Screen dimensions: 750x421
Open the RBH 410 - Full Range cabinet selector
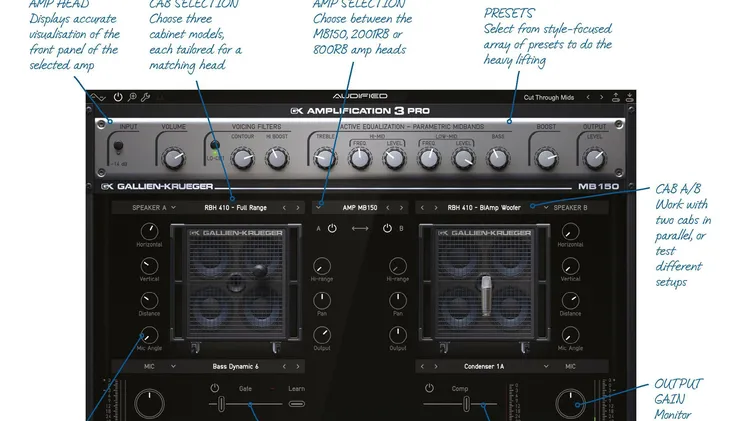coord(235,208)
